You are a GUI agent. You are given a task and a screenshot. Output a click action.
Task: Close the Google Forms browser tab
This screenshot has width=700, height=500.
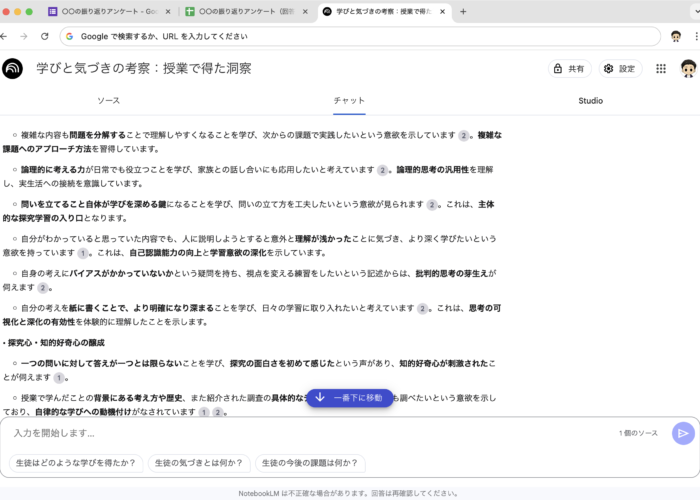(x=168, y=12)
